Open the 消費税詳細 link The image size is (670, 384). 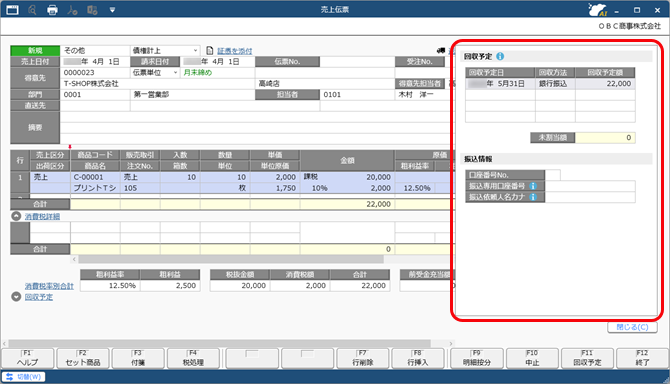(x=42, y=217)
